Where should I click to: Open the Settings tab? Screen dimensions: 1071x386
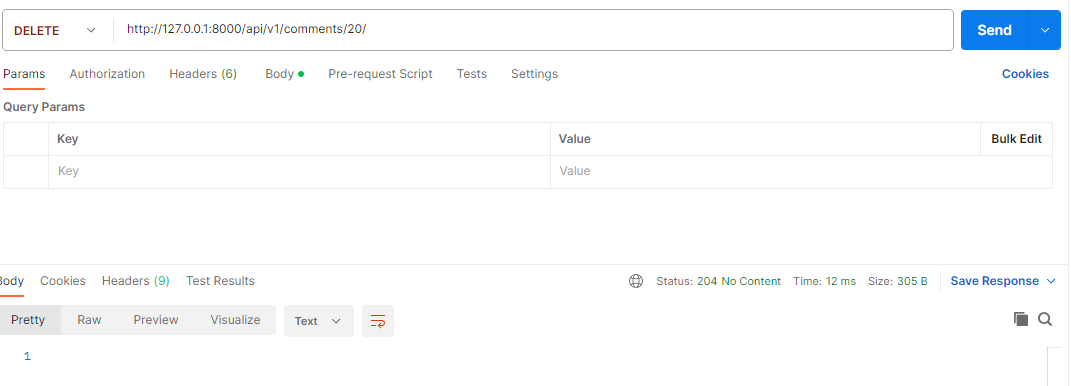tap(534, 74)
